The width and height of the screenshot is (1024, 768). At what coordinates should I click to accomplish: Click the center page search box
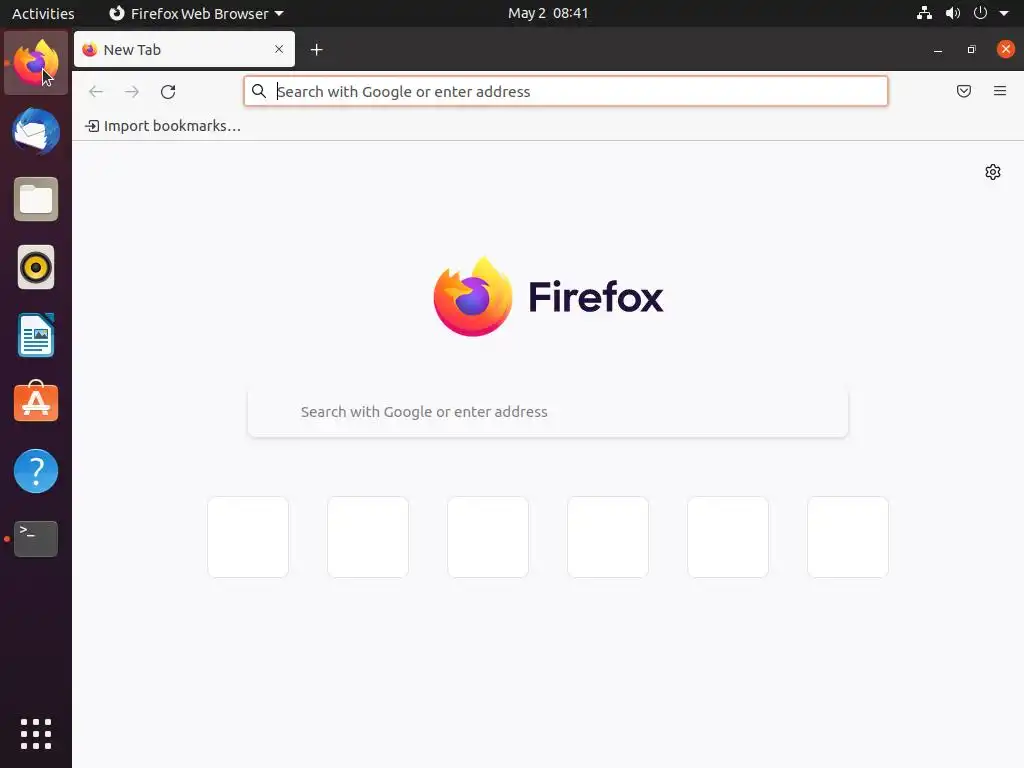tap(547, 412)
